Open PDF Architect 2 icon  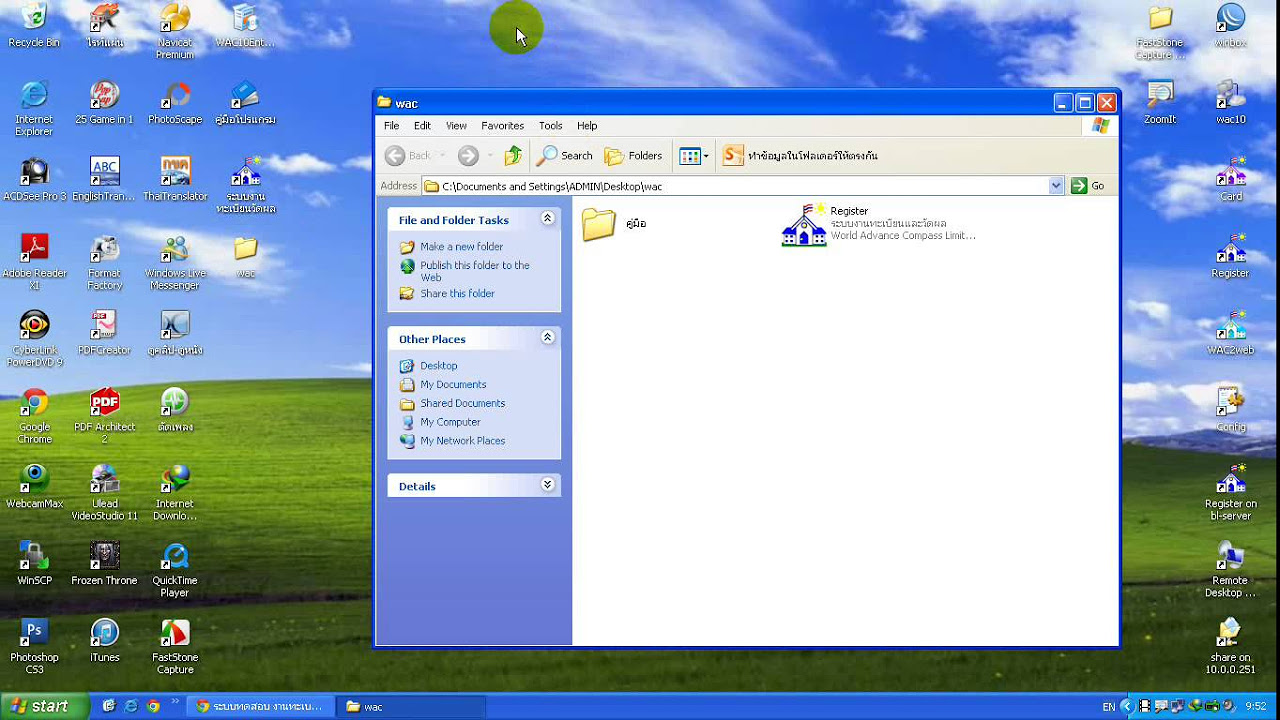(x=104, y=416)
